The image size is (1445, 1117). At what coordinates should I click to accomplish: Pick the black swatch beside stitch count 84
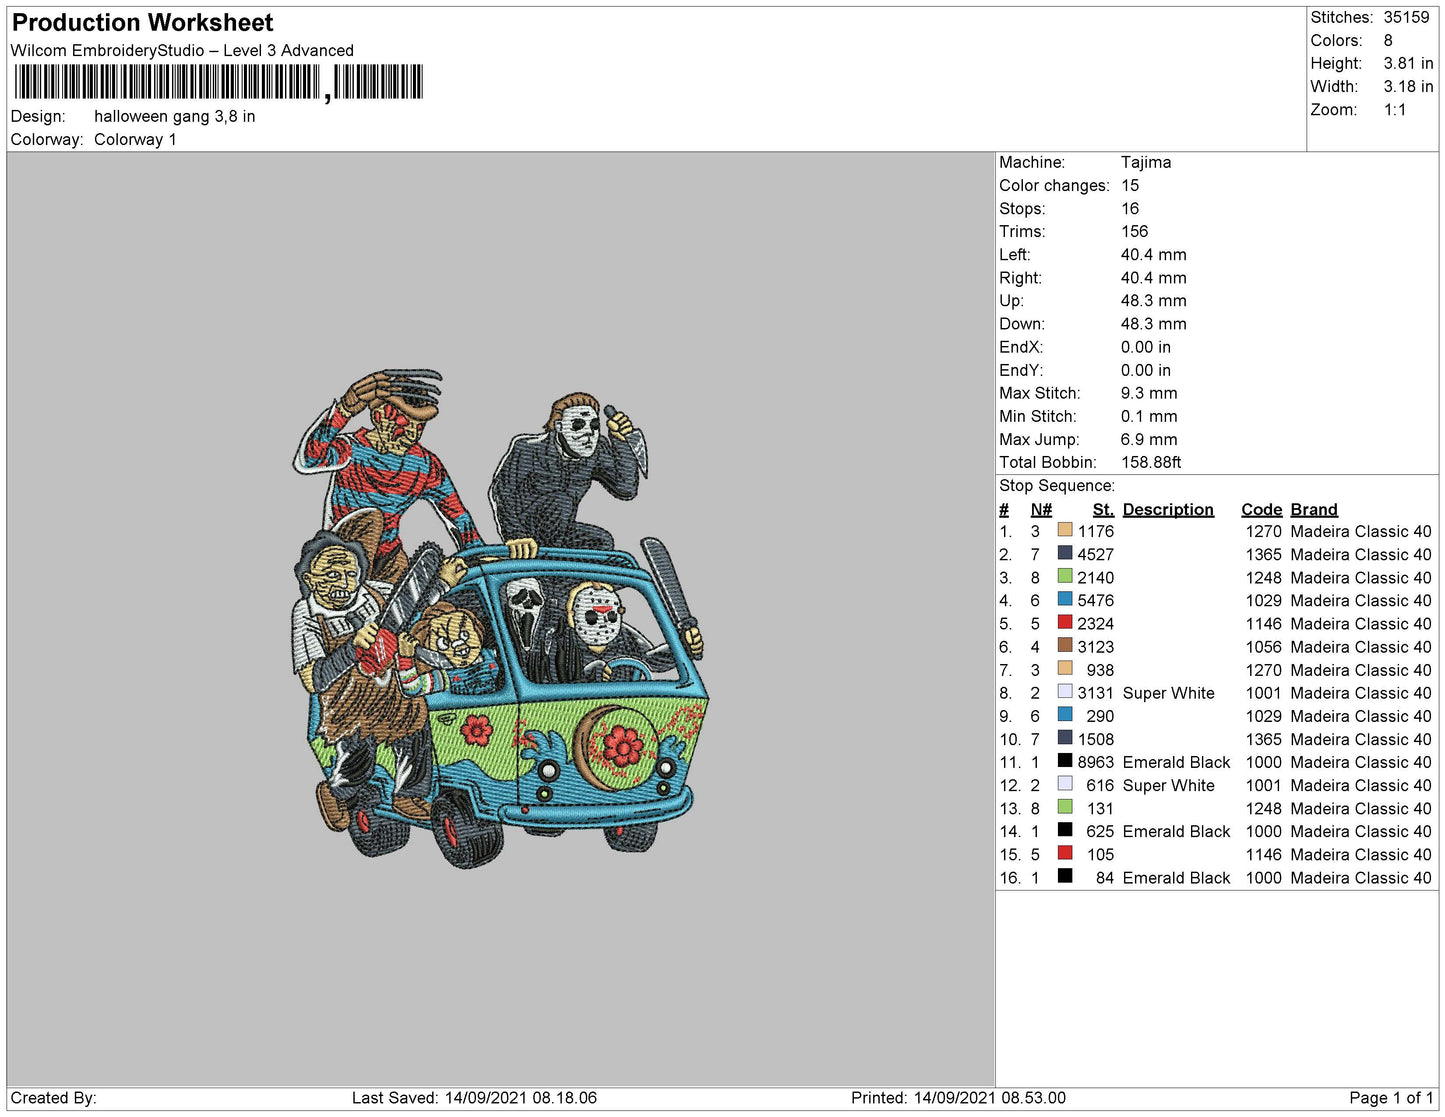click(1065, 877)
